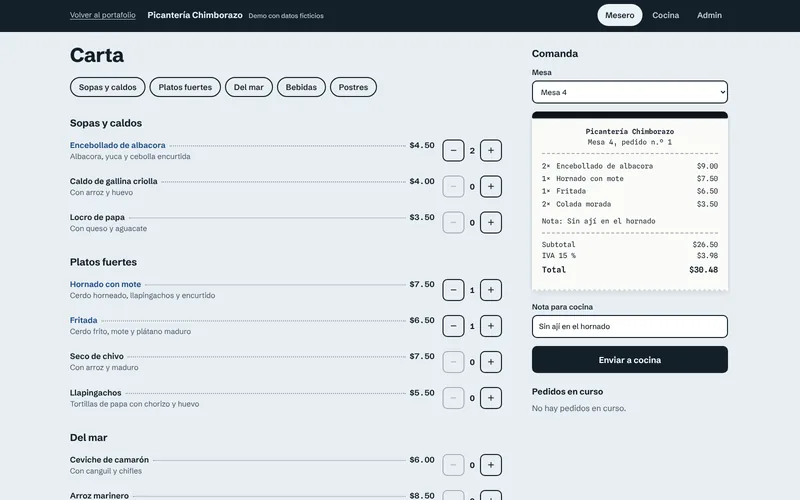This screenshot has width=800, height=500.
Task: Click Caldo de gallina criolla dish name
Action: pyautogui.click(x=113, y=181)
